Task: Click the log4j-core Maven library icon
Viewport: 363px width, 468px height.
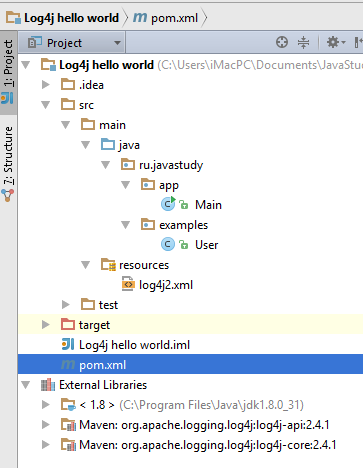Action: (x=69, y=445)
